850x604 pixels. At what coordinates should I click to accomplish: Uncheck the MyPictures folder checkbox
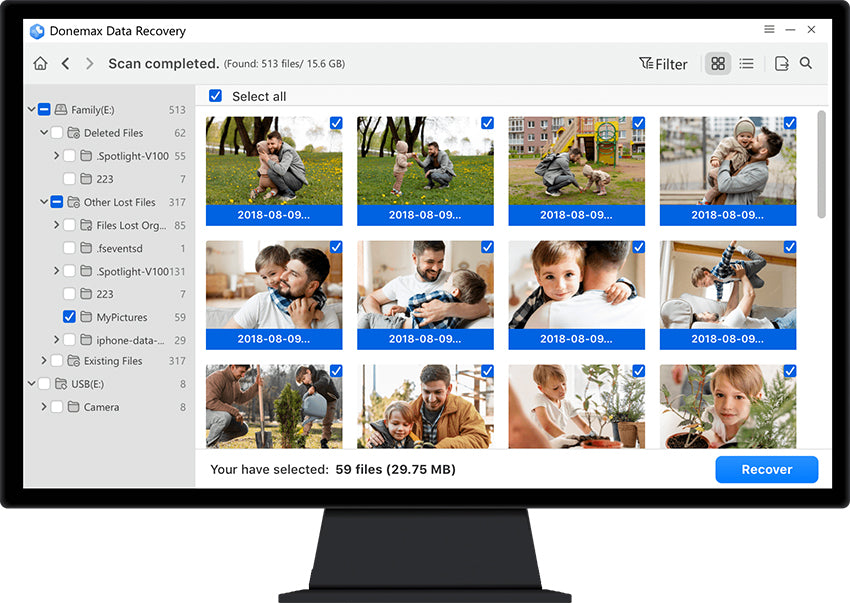pyautogui.click(x=69, y=317)
